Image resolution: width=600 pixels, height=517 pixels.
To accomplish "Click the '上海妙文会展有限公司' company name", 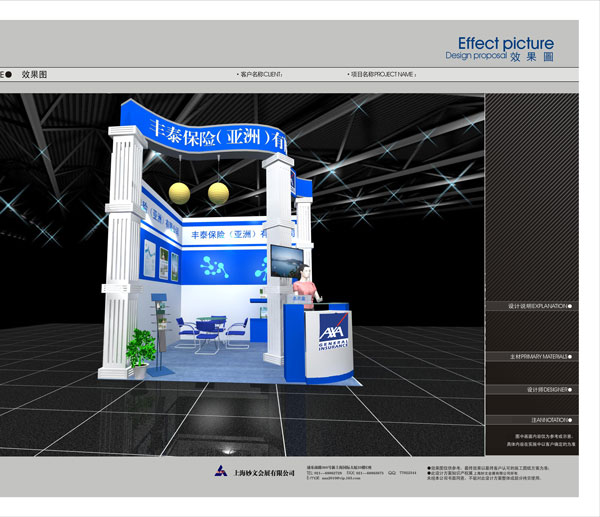I will pos(264,473).
